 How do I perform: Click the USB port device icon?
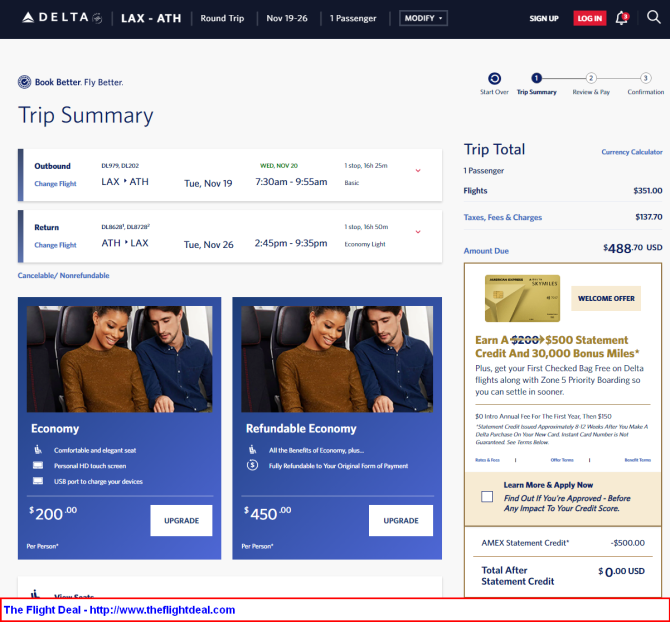38,481
